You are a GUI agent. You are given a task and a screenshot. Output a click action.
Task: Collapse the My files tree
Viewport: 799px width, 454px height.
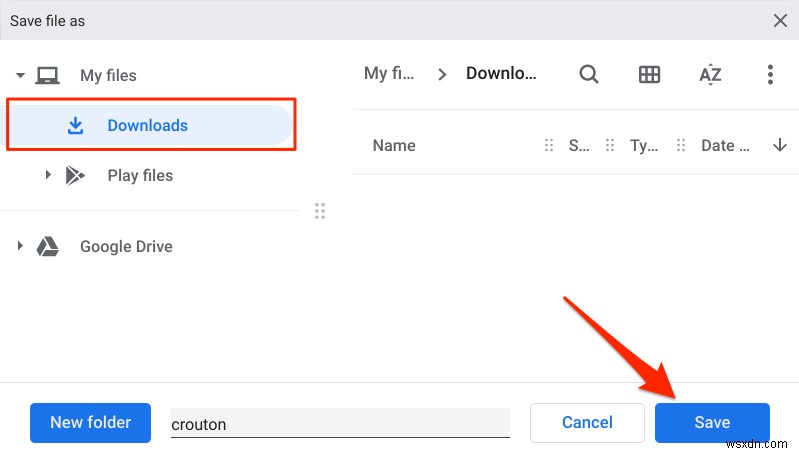coord(20,75)
